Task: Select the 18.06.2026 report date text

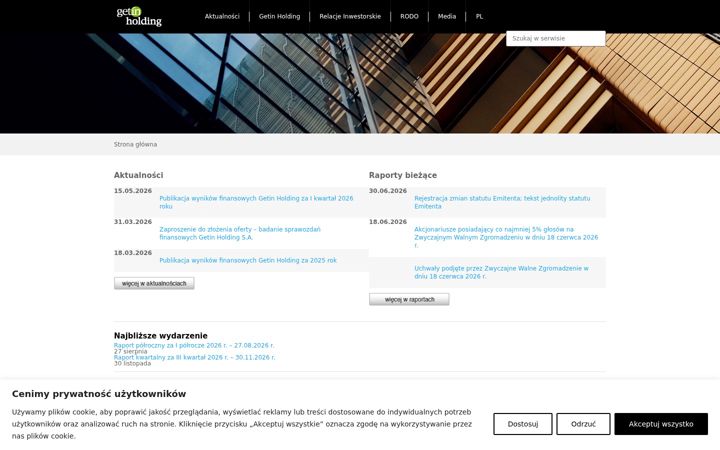Action: [388, 222]
